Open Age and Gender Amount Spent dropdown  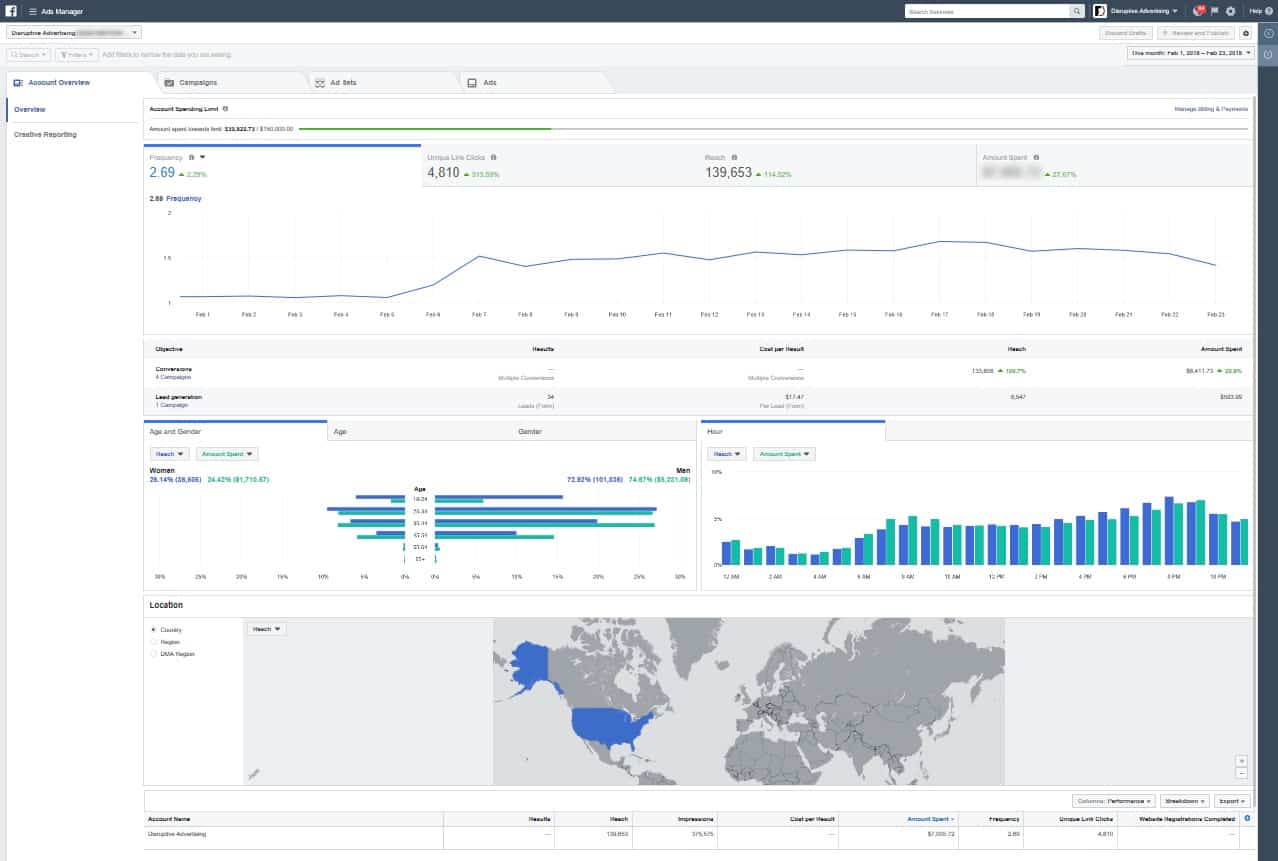tap(227, 454)
